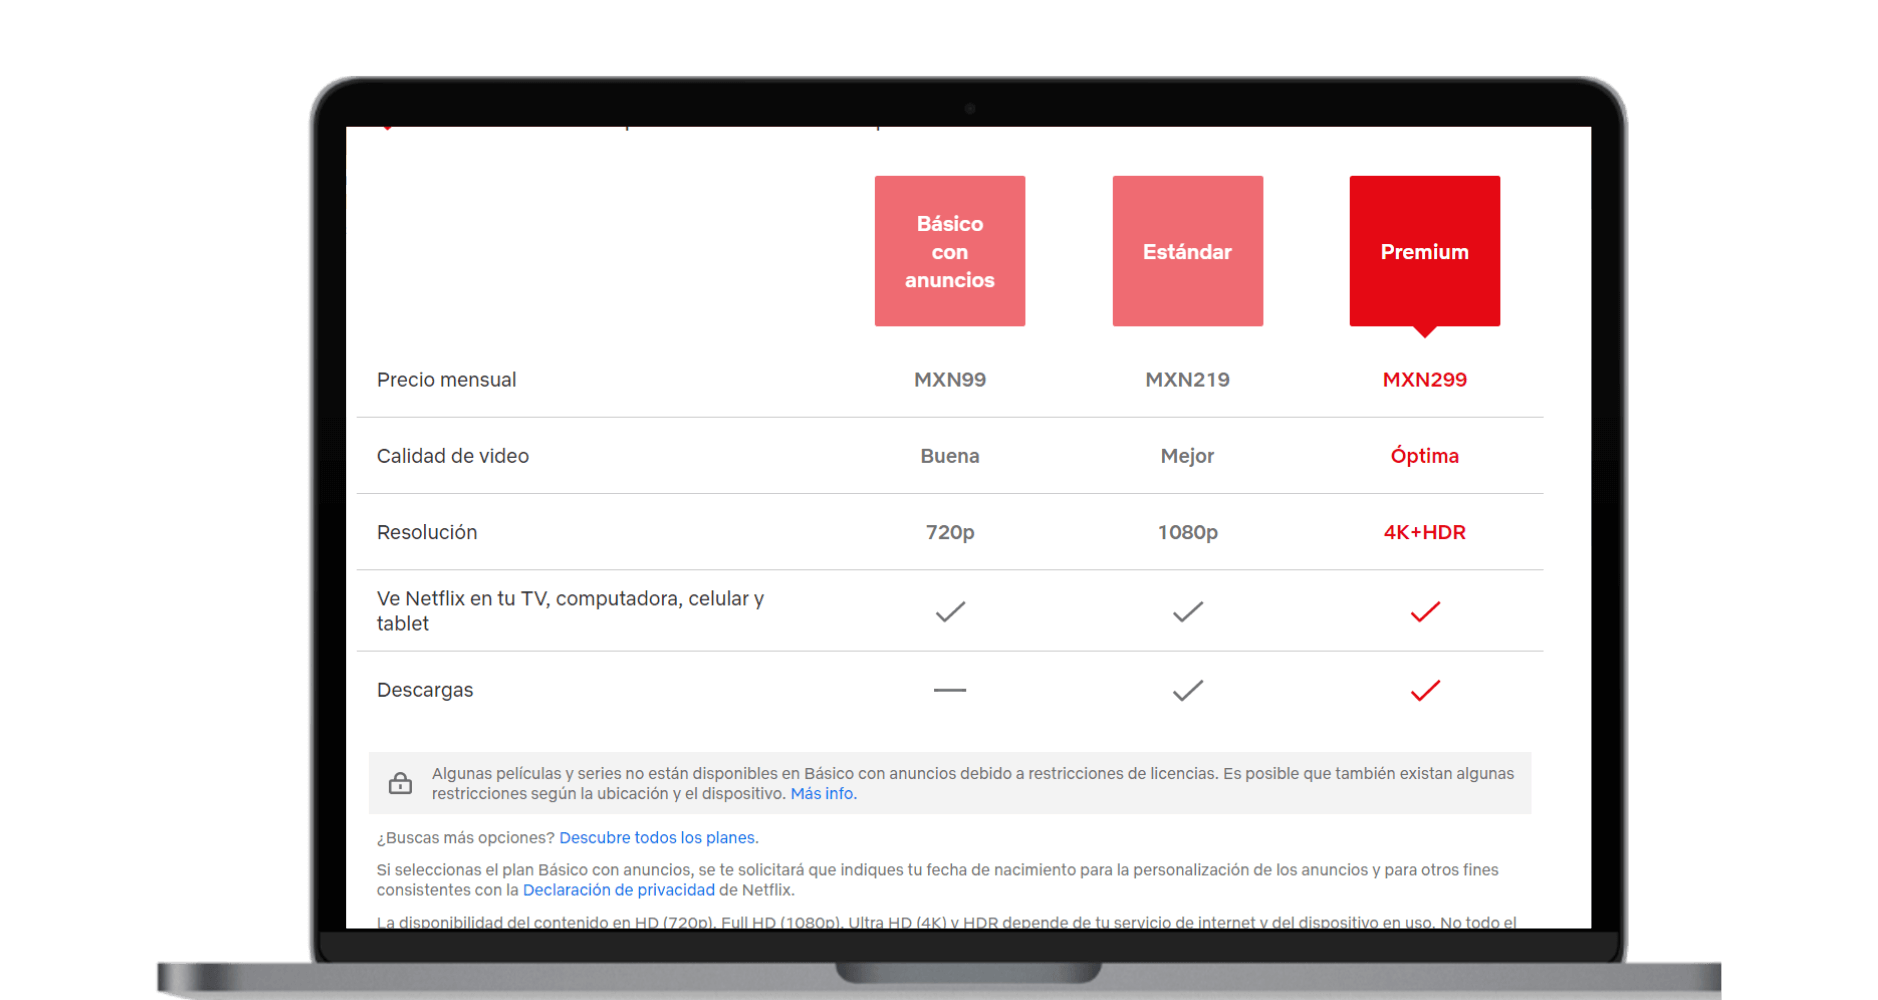Open Descubre todos los planes link

657,838
